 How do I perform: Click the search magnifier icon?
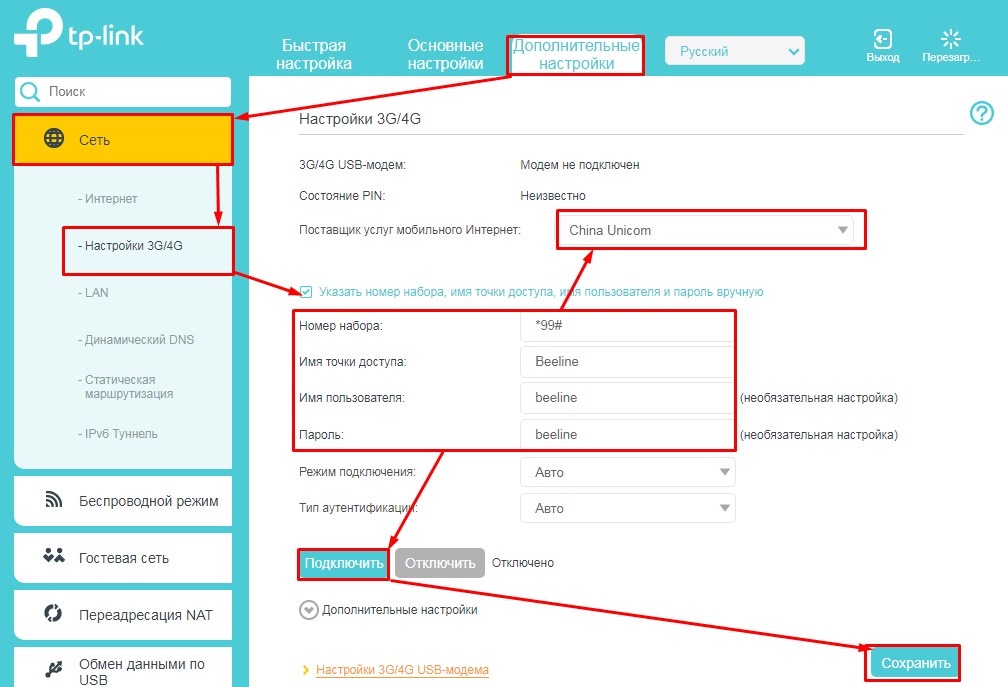30,92
